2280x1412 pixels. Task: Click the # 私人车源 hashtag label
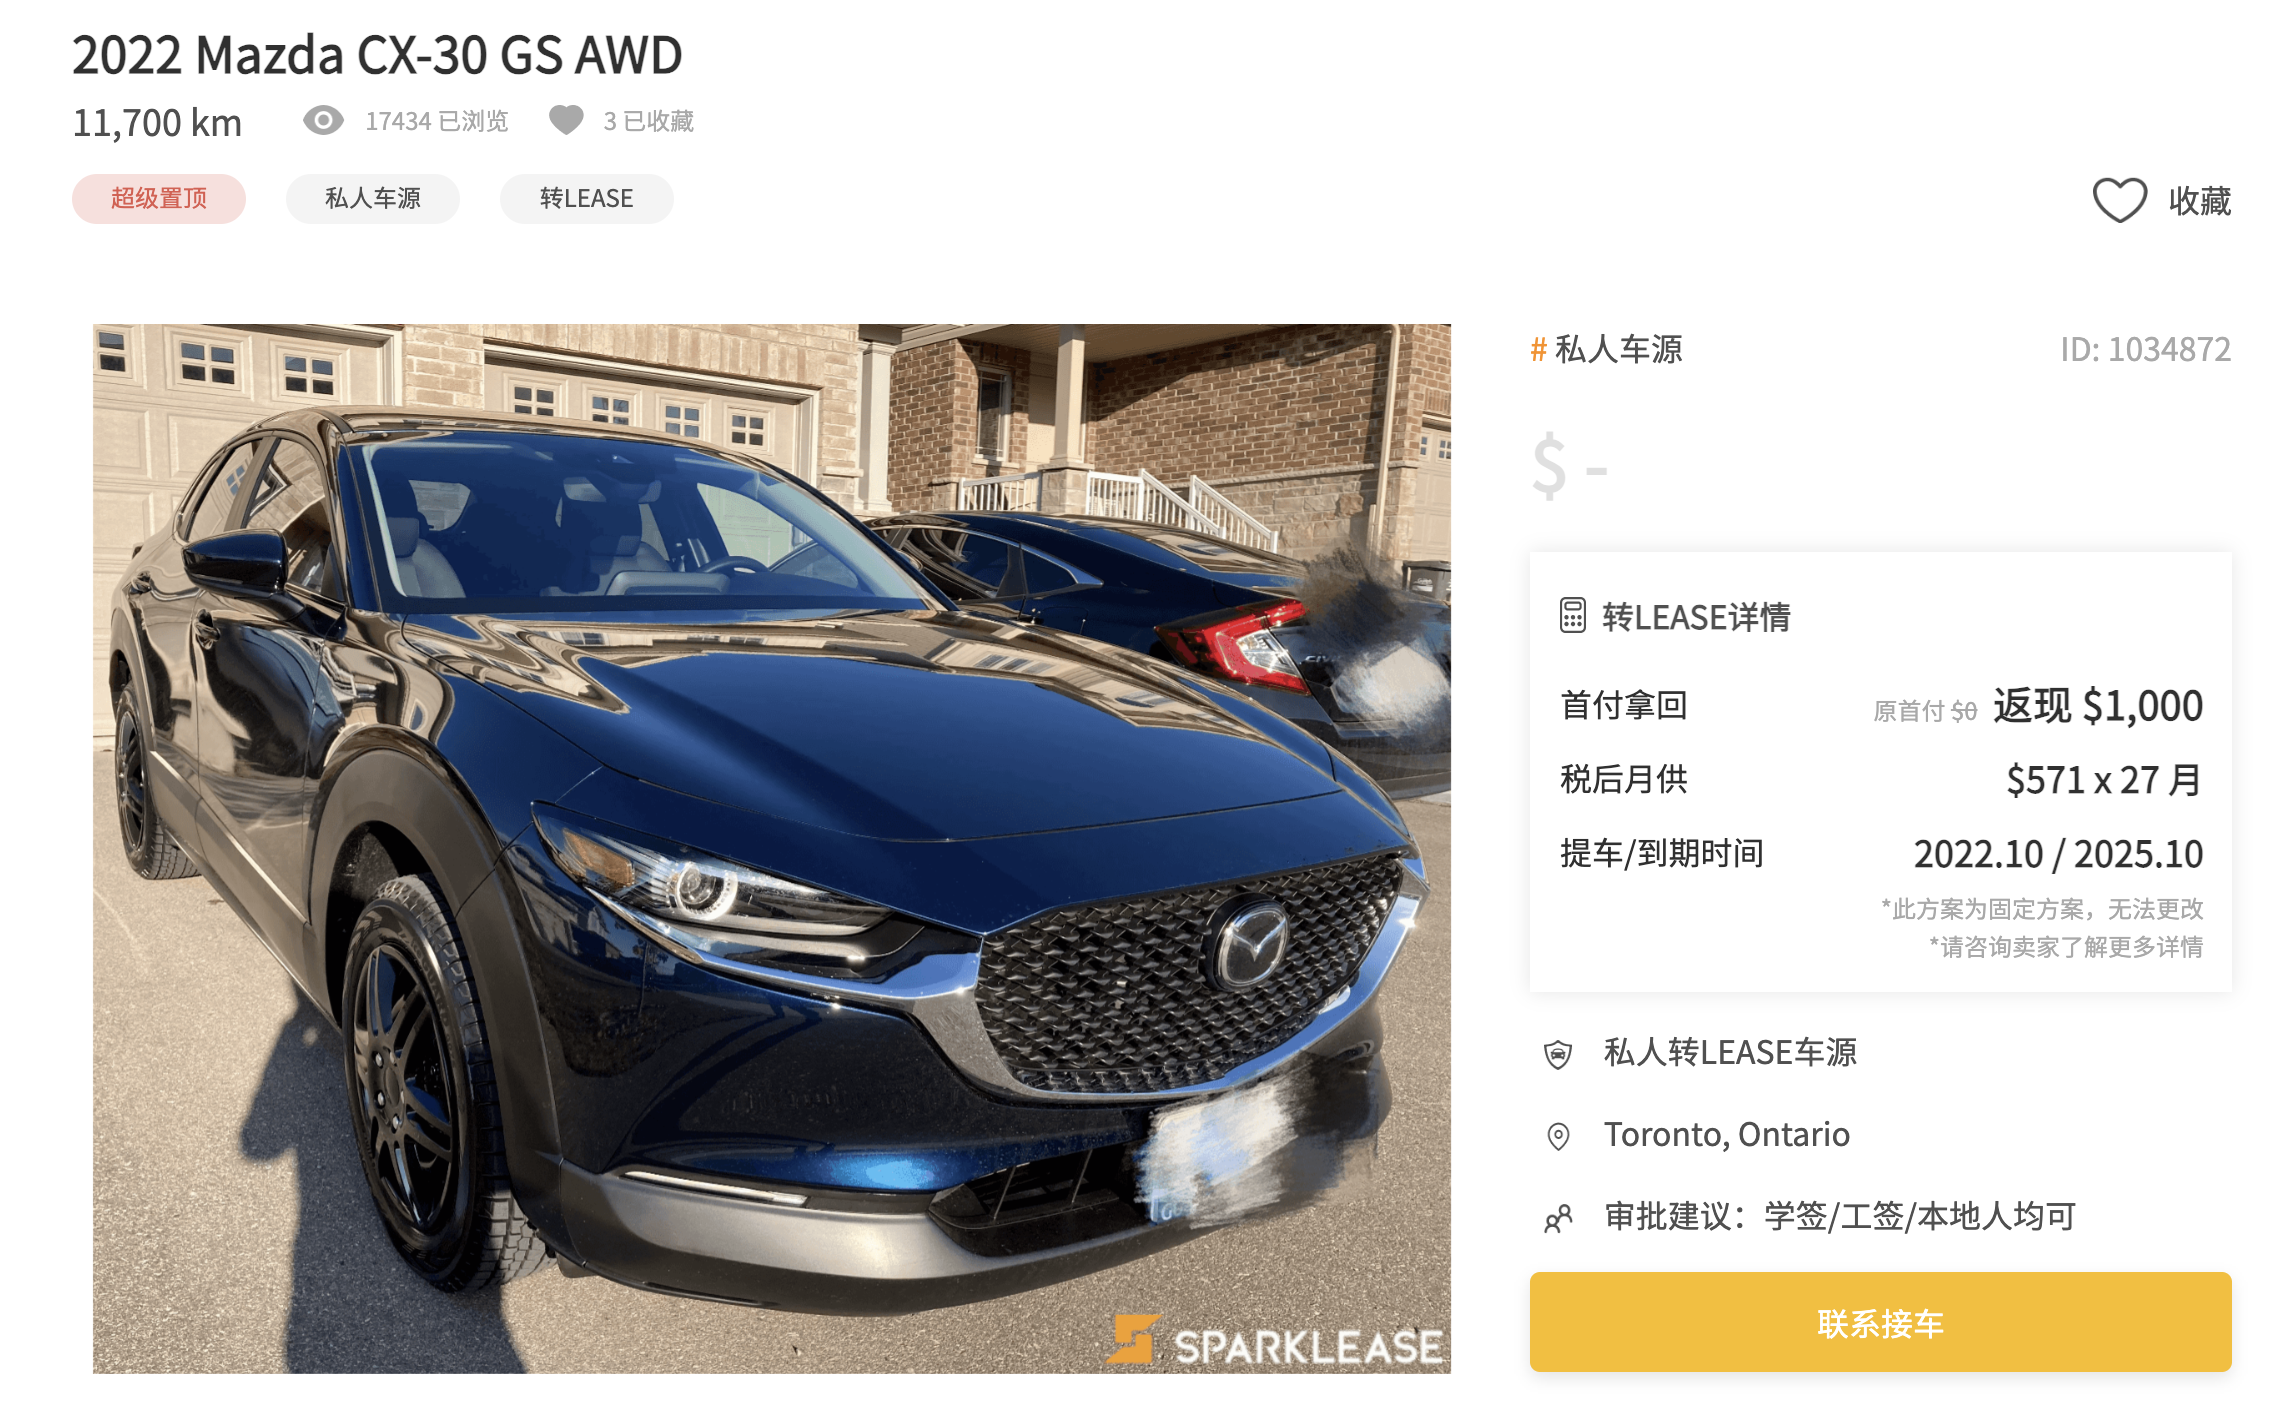click(1606, 349)
